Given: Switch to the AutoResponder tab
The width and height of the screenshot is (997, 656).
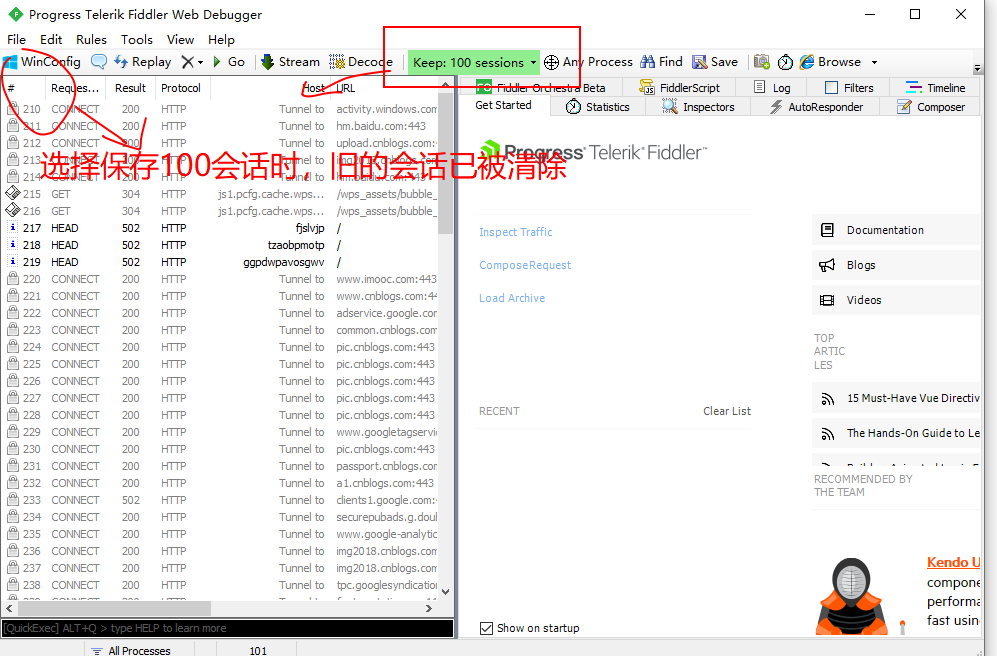Looking at the screenshot, I should 816,107.
